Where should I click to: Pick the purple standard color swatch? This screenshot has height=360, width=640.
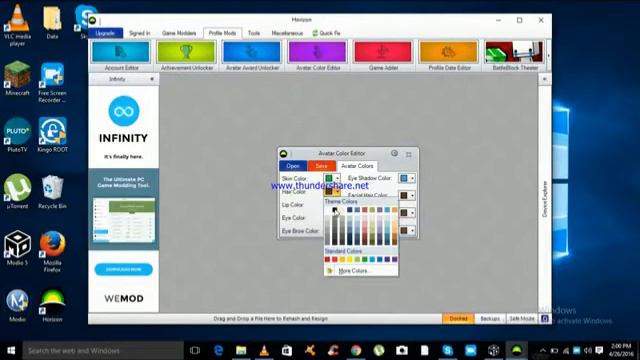tap(394, 260)
